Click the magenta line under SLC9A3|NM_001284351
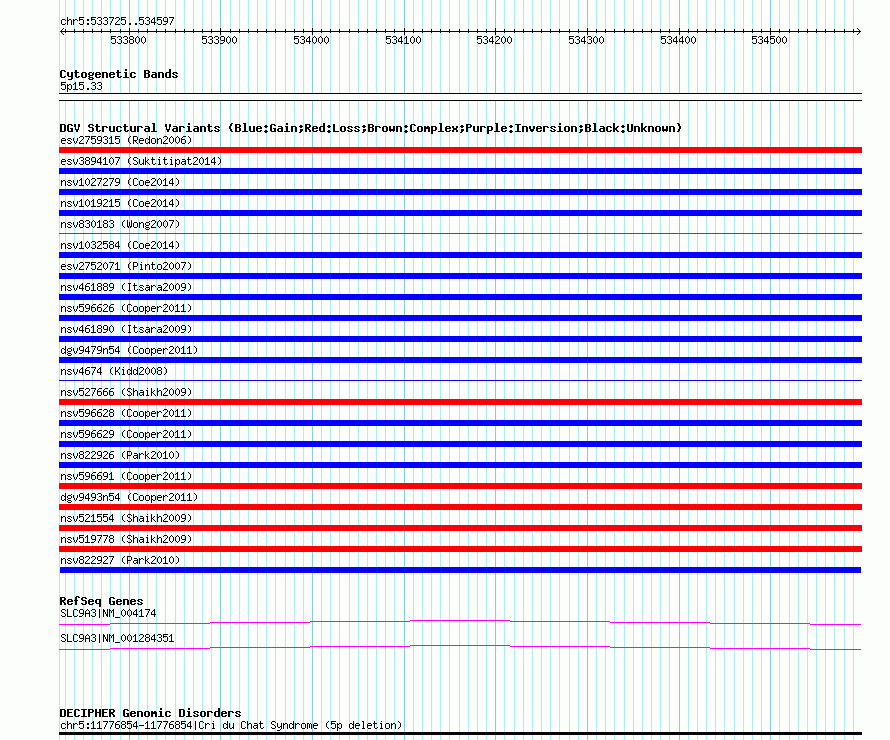This screenshot has height=740, width=890. click(460, 648)
